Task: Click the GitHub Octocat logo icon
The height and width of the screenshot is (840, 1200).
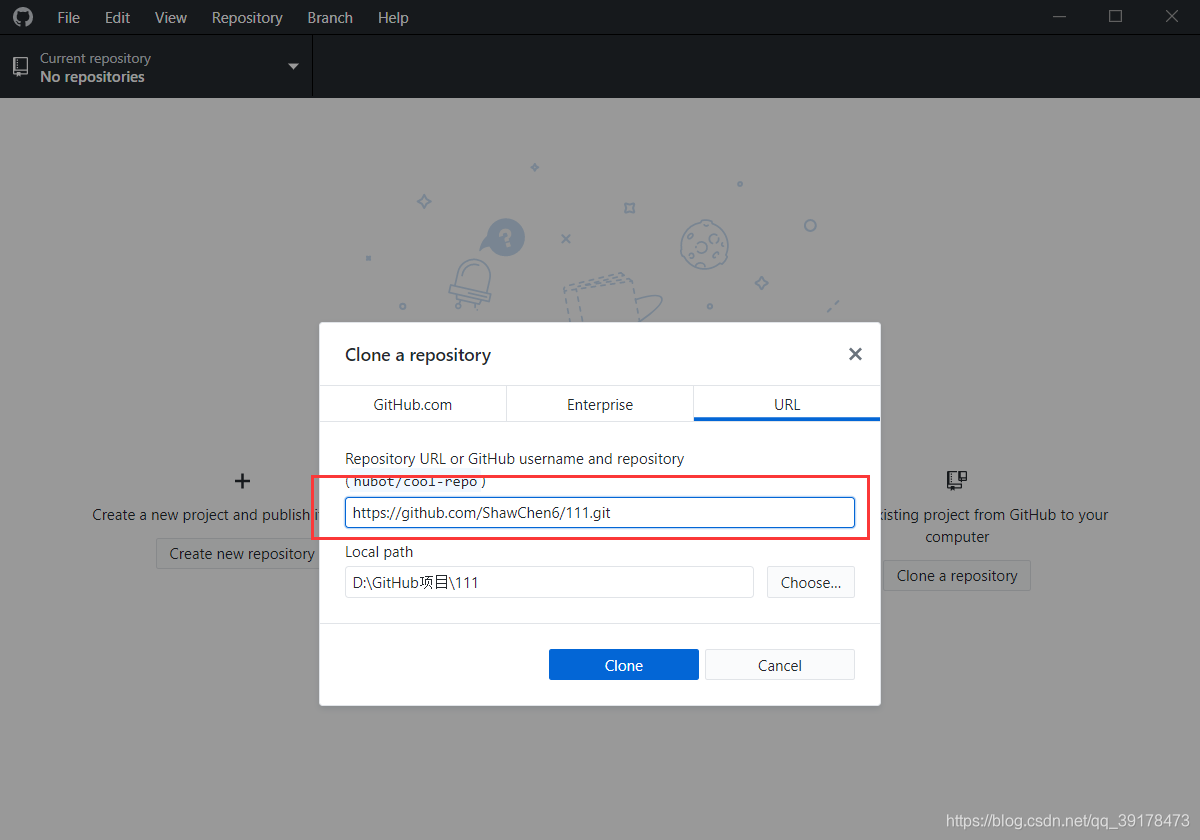Action: (x=22, y=17)
